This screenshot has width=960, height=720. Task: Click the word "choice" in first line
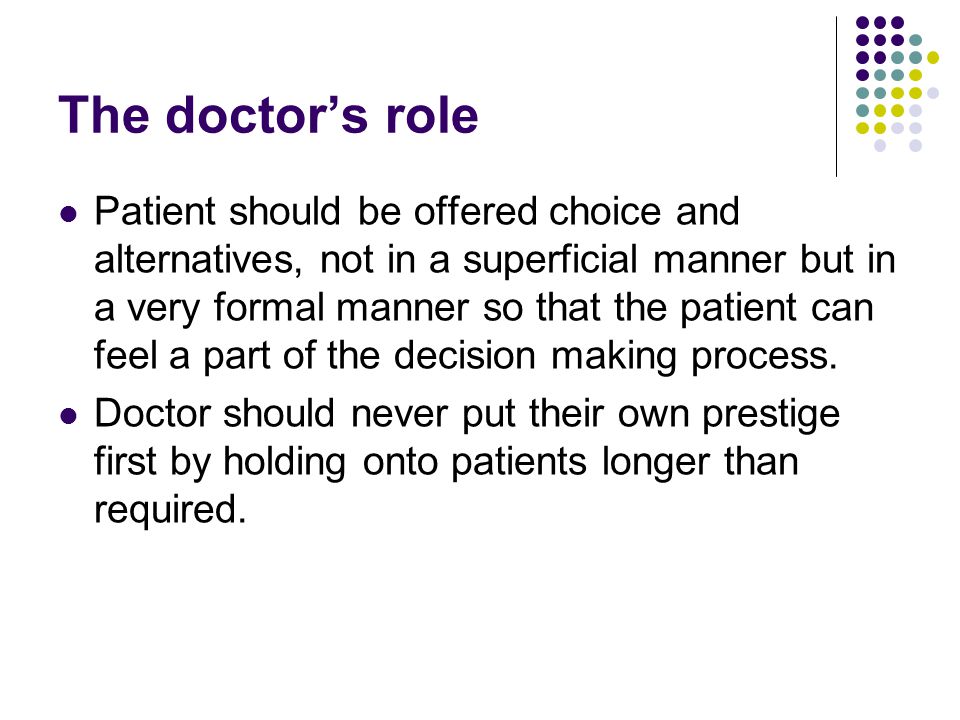(x=605, y=211)
